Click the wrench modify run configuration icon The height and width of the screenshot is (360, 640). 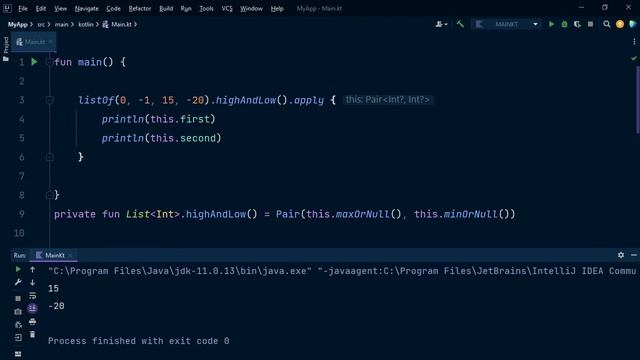point(18,282)
